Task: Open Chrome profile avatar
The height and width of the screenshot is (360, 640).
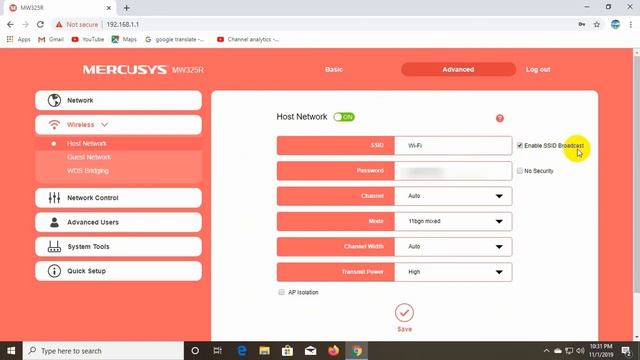Action: [615, 24]
